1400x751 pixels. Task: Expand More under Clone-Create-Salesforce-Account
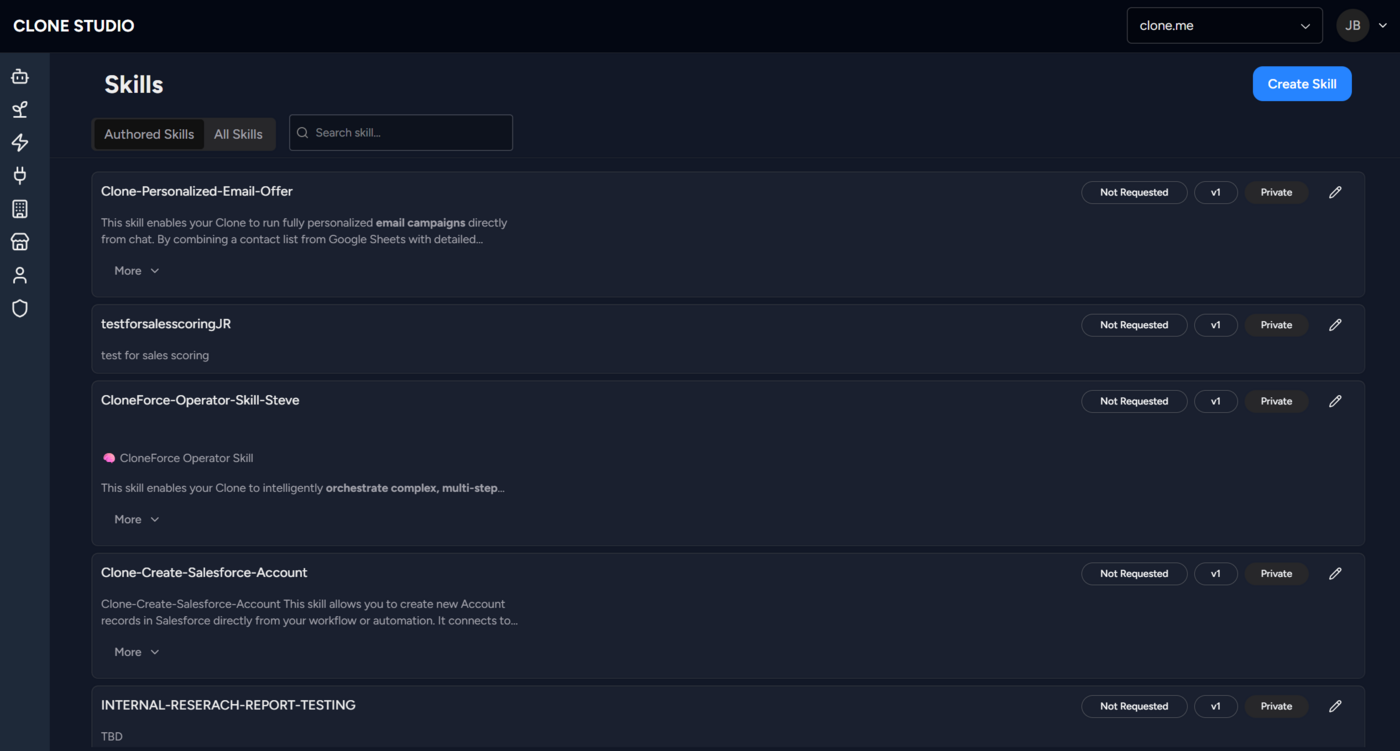point(137,652)
